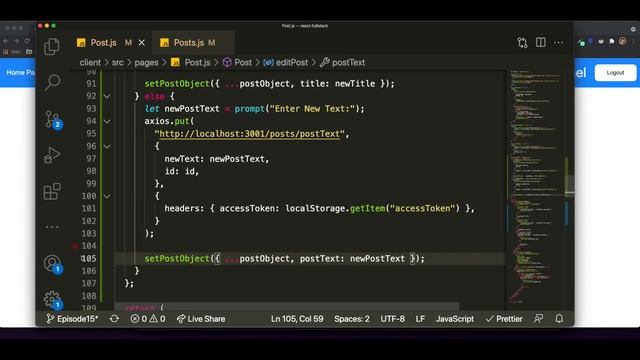Start Live Share session
Viewport: 640px width, 360px height.
tap(201, 319)
